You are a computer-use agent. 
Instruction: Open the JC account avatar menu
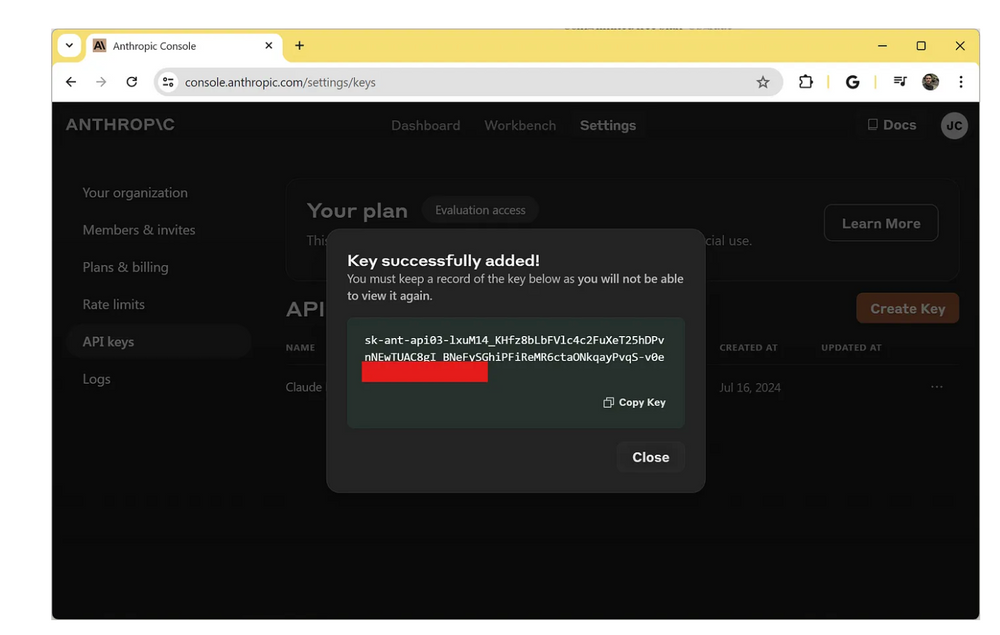point(954,126)
